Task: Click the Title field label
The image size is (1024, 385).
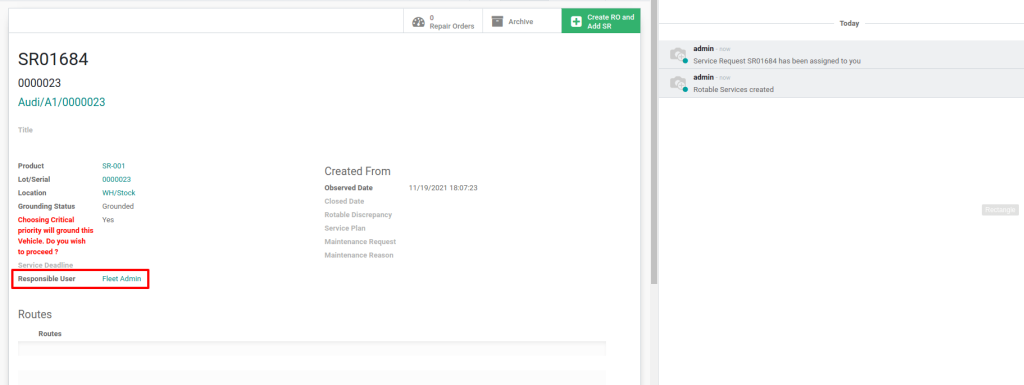Action: coord(25,130)
